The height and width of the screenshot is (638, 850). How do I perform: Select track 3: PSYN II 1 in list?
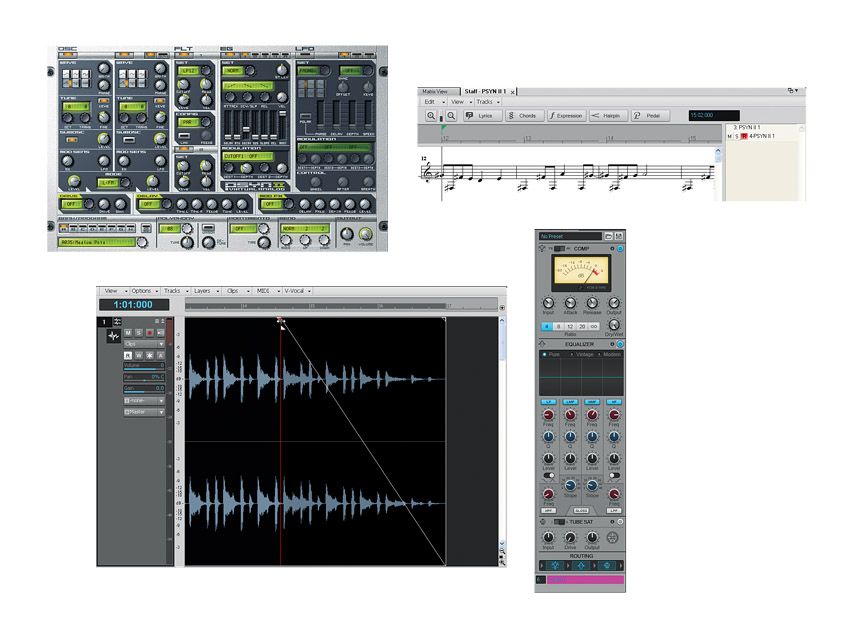746,127
